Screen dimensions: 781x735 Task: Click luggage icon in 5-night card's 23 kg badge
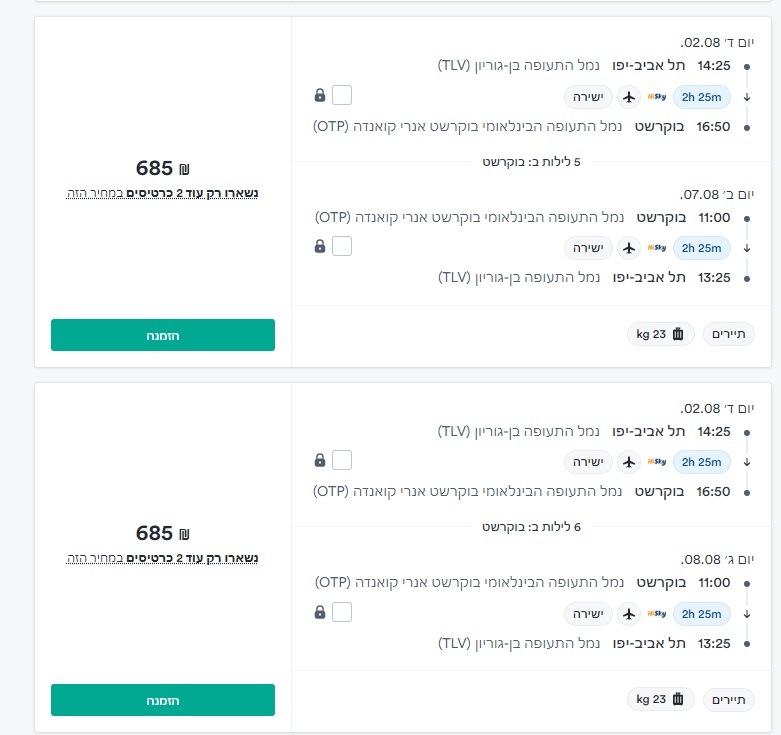point(678,334)
